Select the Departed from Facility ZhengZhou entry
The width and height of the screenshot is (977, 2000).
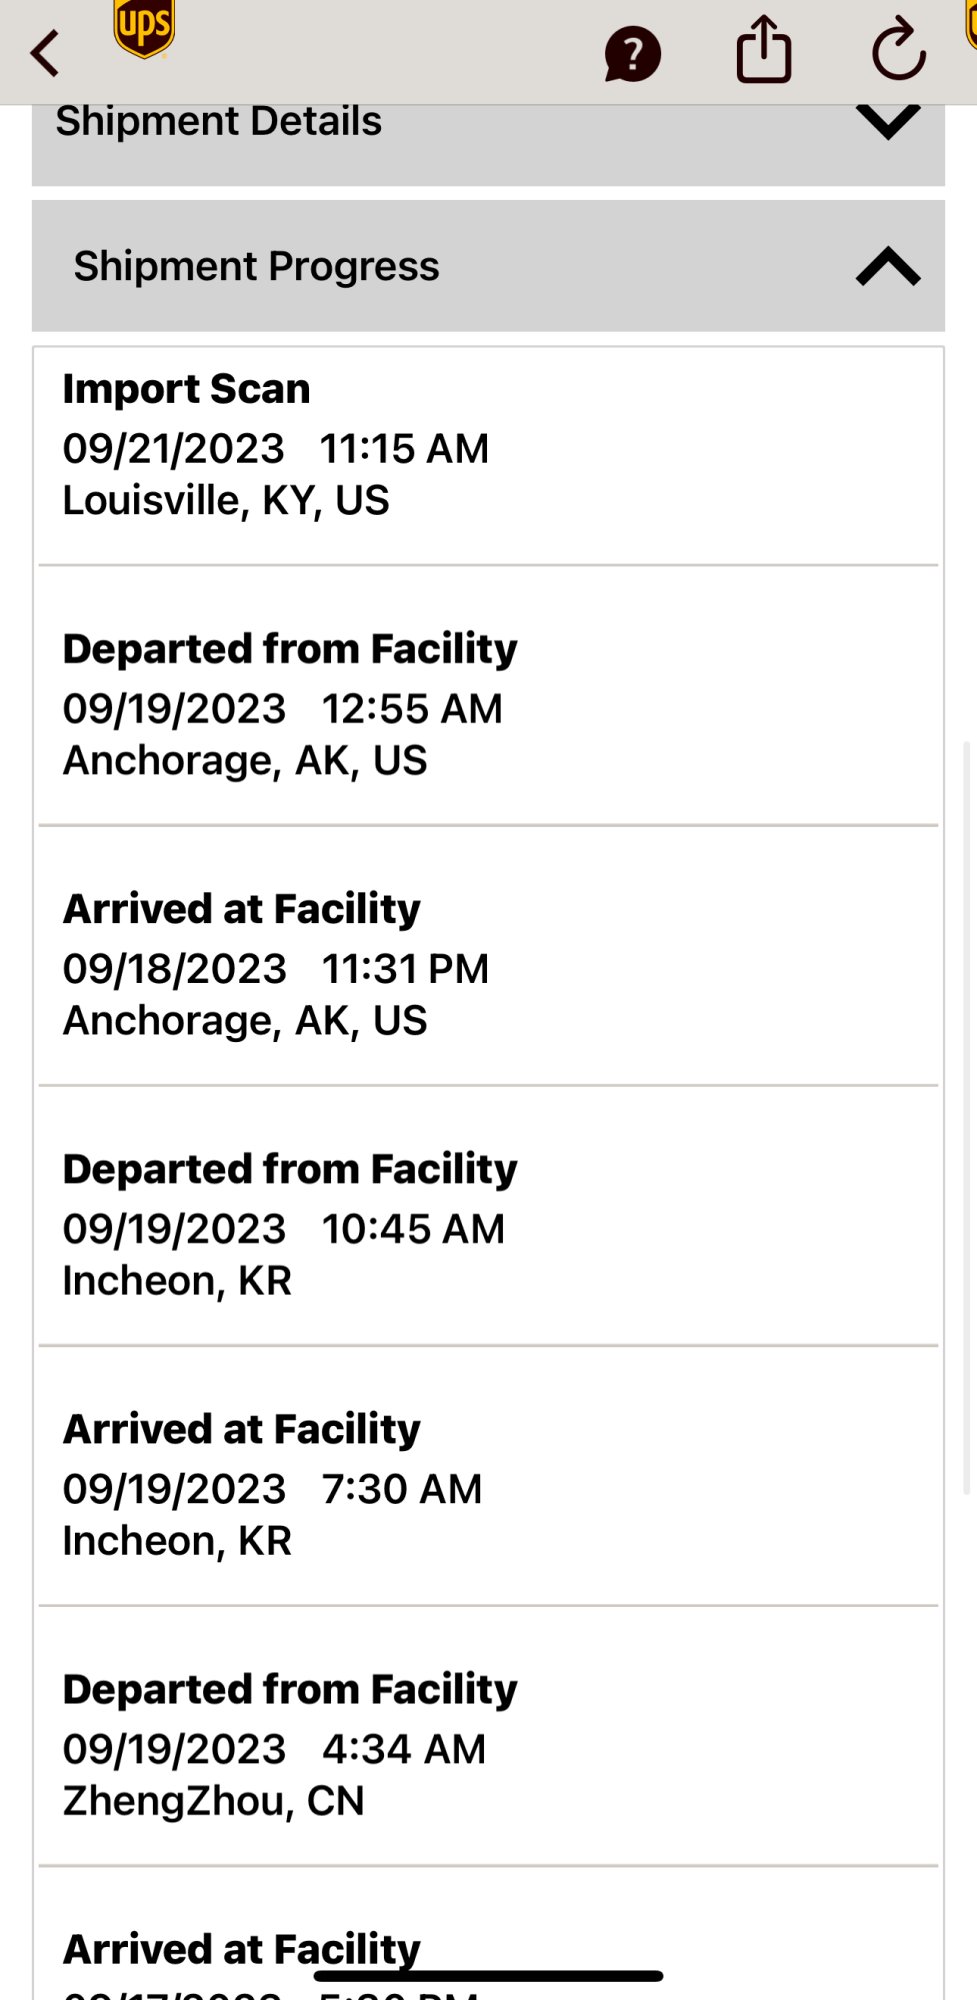pos(488,1744)
